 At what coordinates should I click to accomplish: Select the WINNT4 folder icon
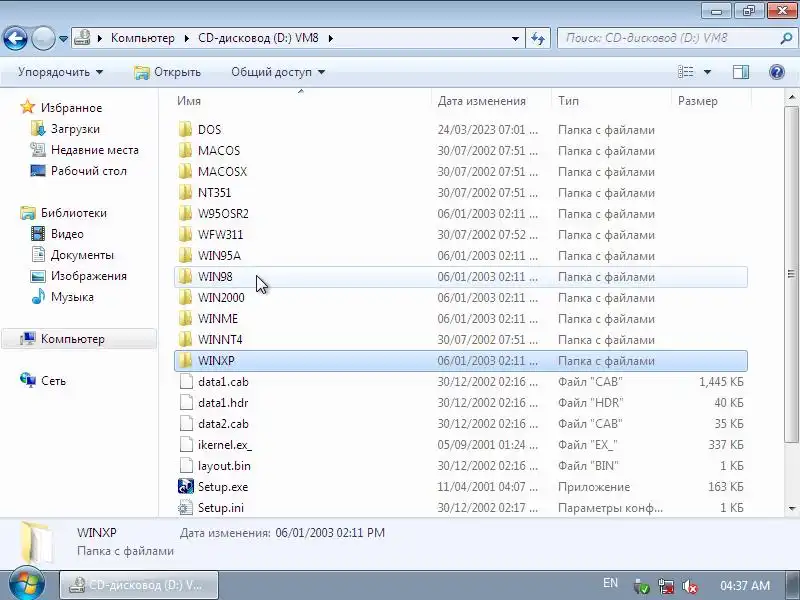coord(186,339)
